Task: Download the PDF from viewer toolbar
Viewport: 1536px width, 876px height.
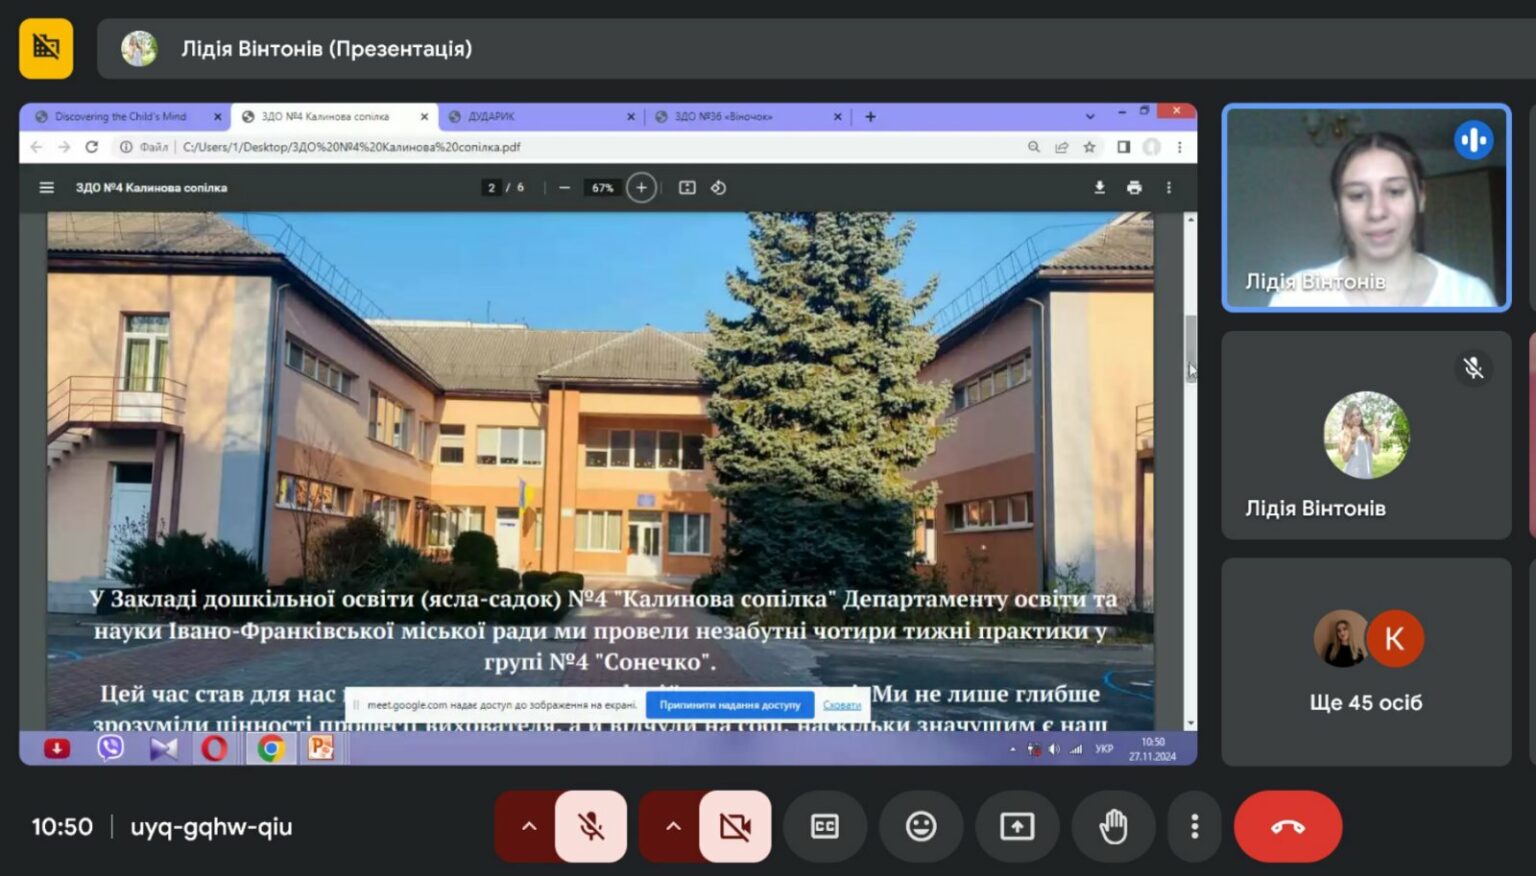Action: tap(1099, 187)
